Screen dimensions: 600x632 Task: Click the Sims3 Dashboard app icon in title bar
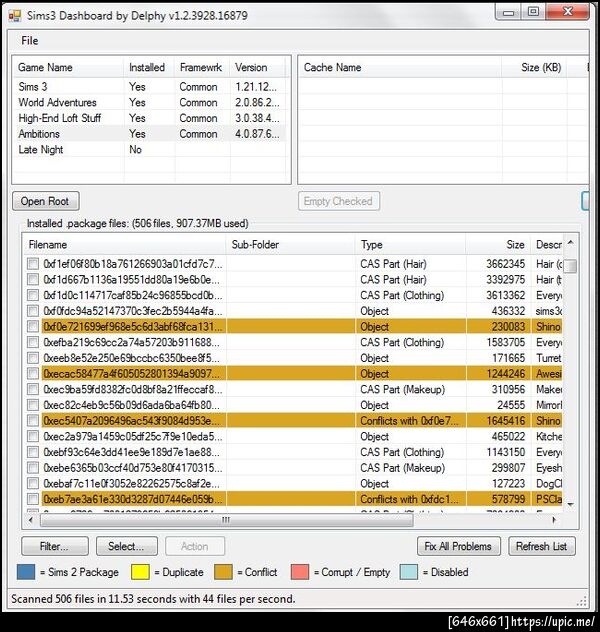tap(15, 16)
